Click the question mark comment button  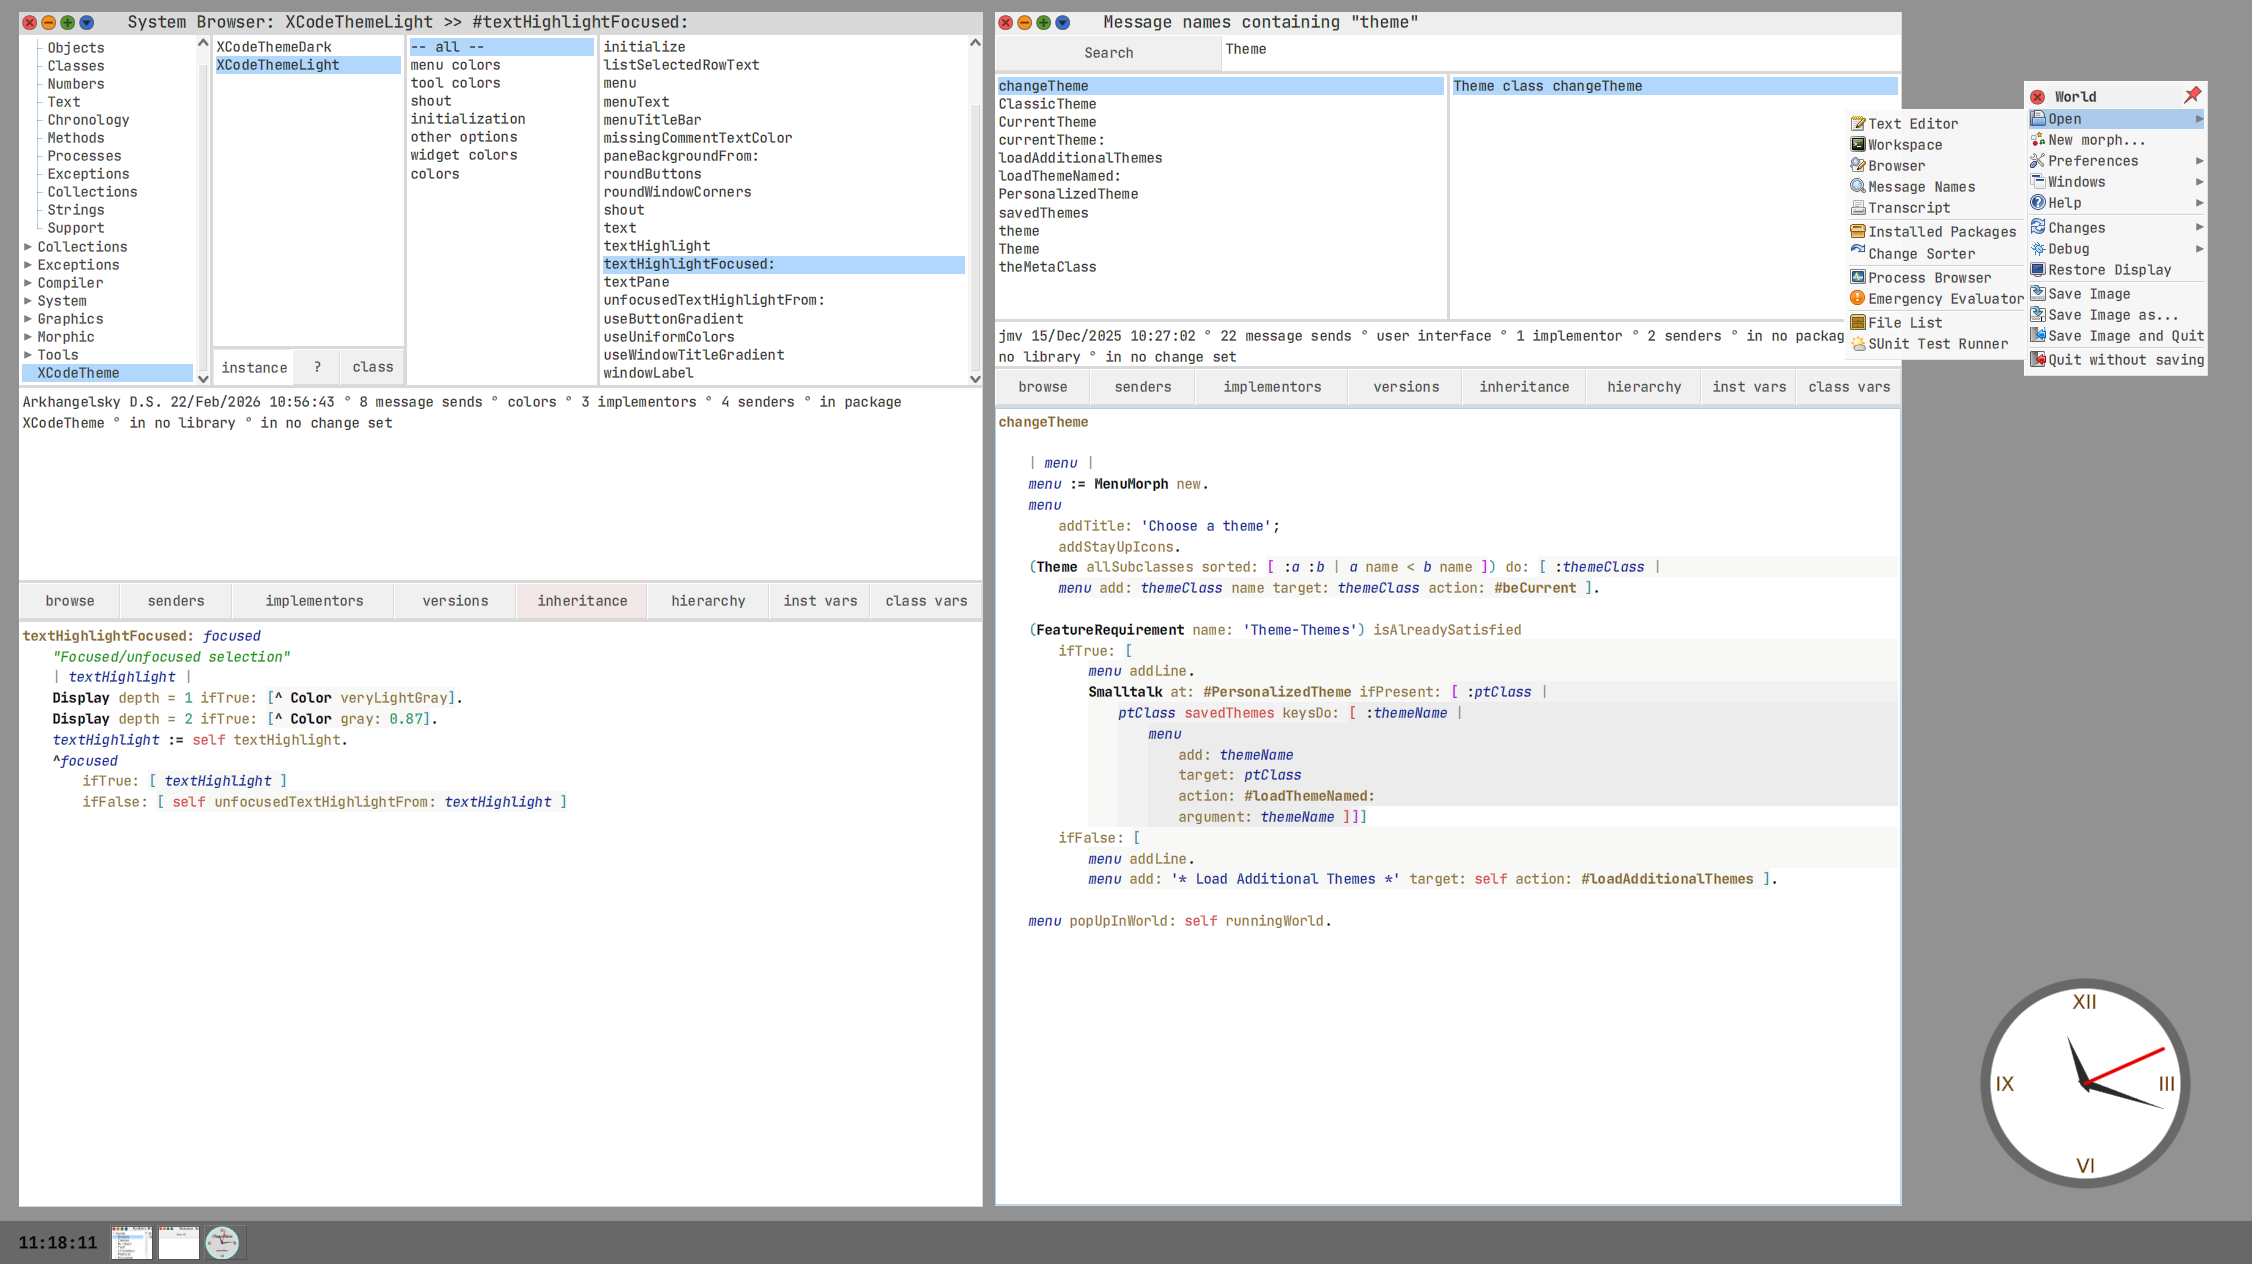coord(317,368)
